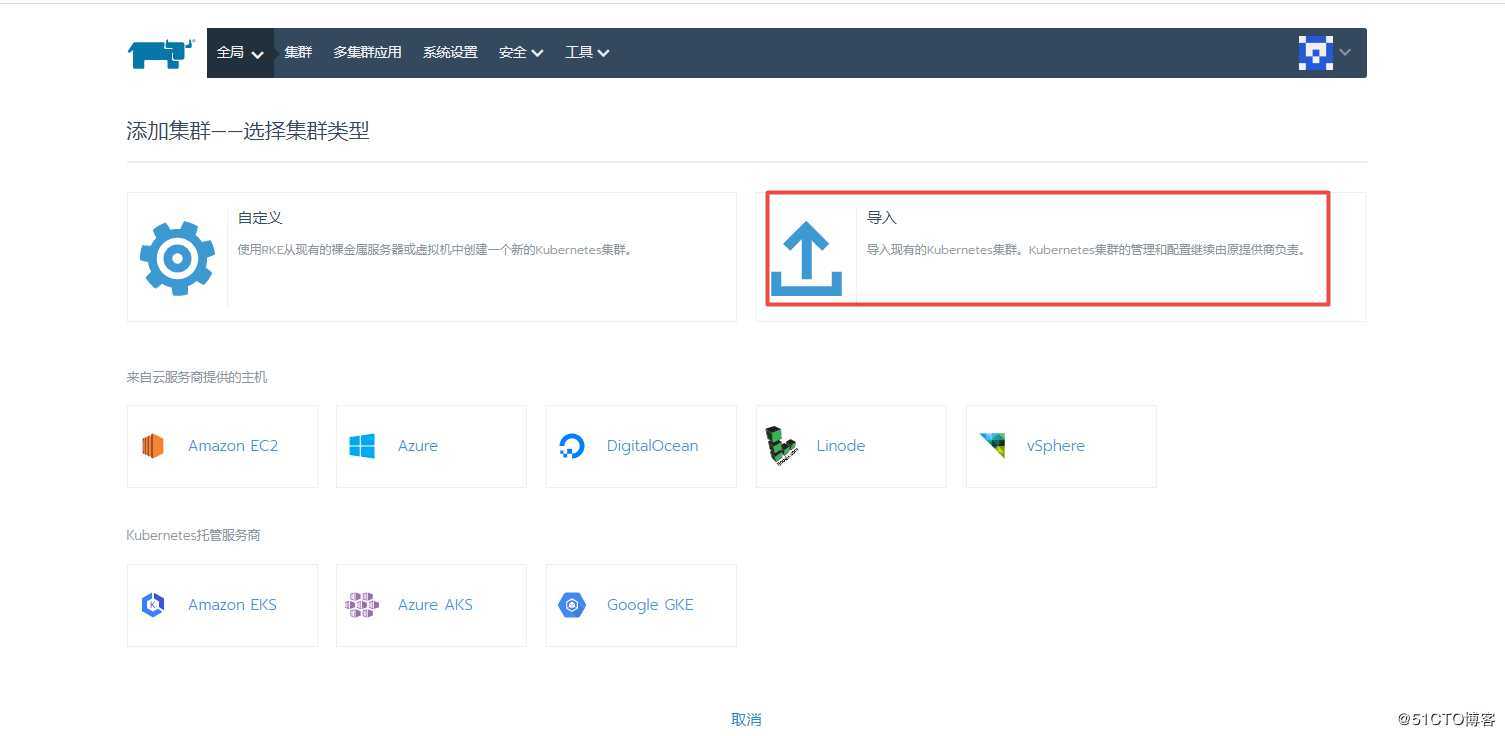Expand the 工具 dropdown menu
This screenshot has height=736, width=1505.
587,53
